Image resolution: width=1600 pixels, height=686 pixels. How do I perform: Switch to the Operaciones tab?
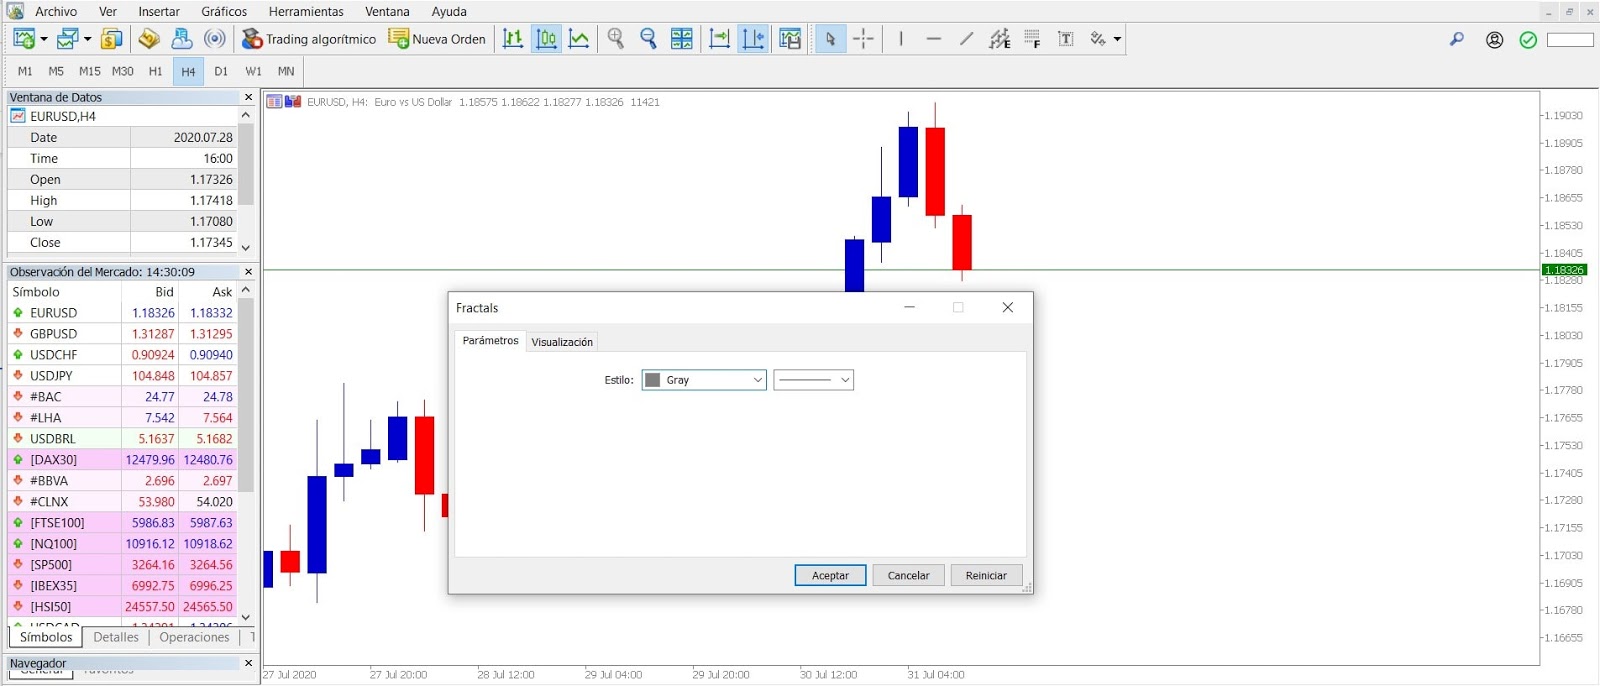194,637
